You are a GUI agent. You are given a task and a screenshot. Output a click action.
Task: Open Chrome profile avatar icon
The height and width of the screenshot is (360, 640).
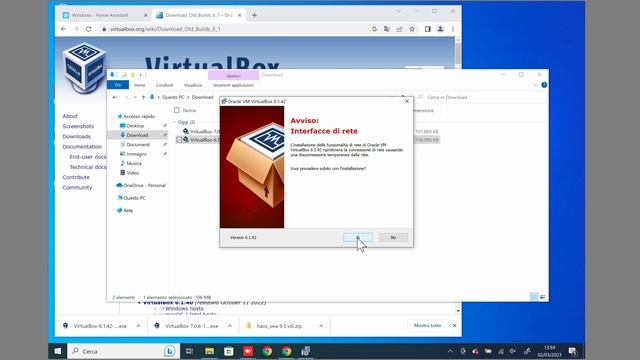coord(440,29)
